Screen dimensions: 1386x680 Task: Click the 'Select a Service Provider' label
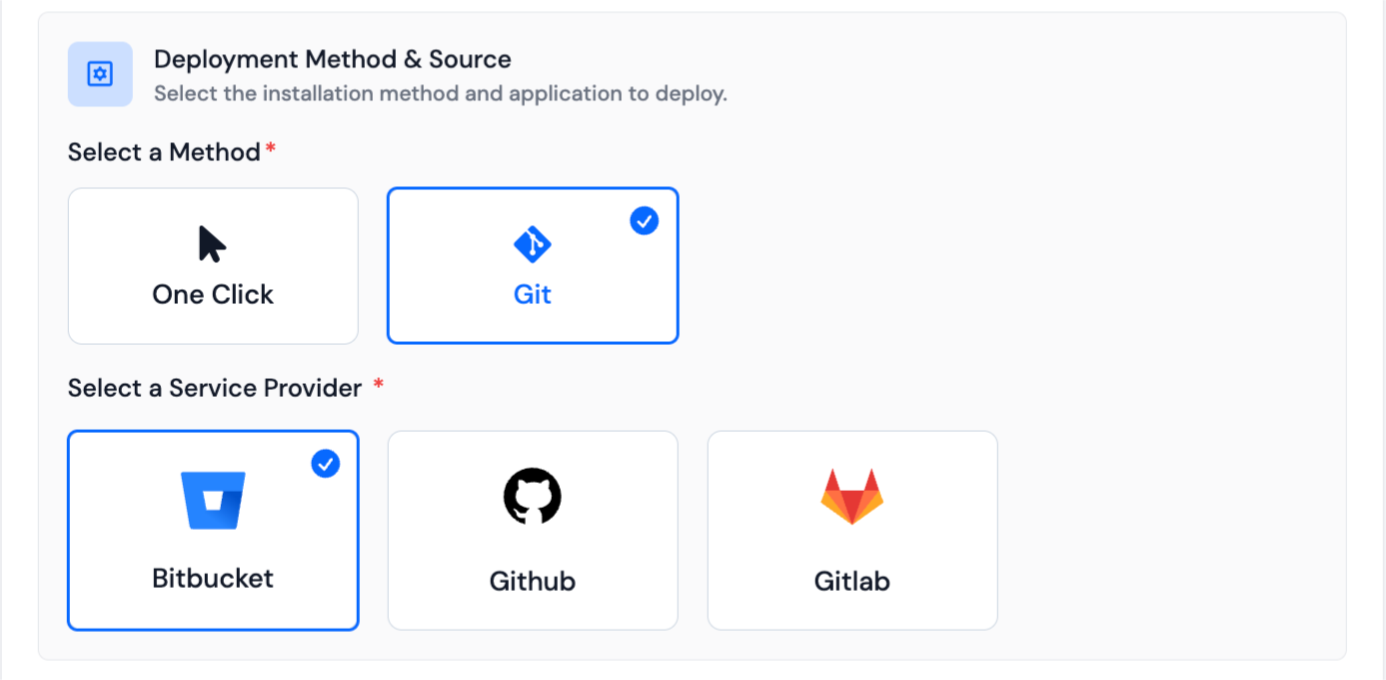click(214, 388)
